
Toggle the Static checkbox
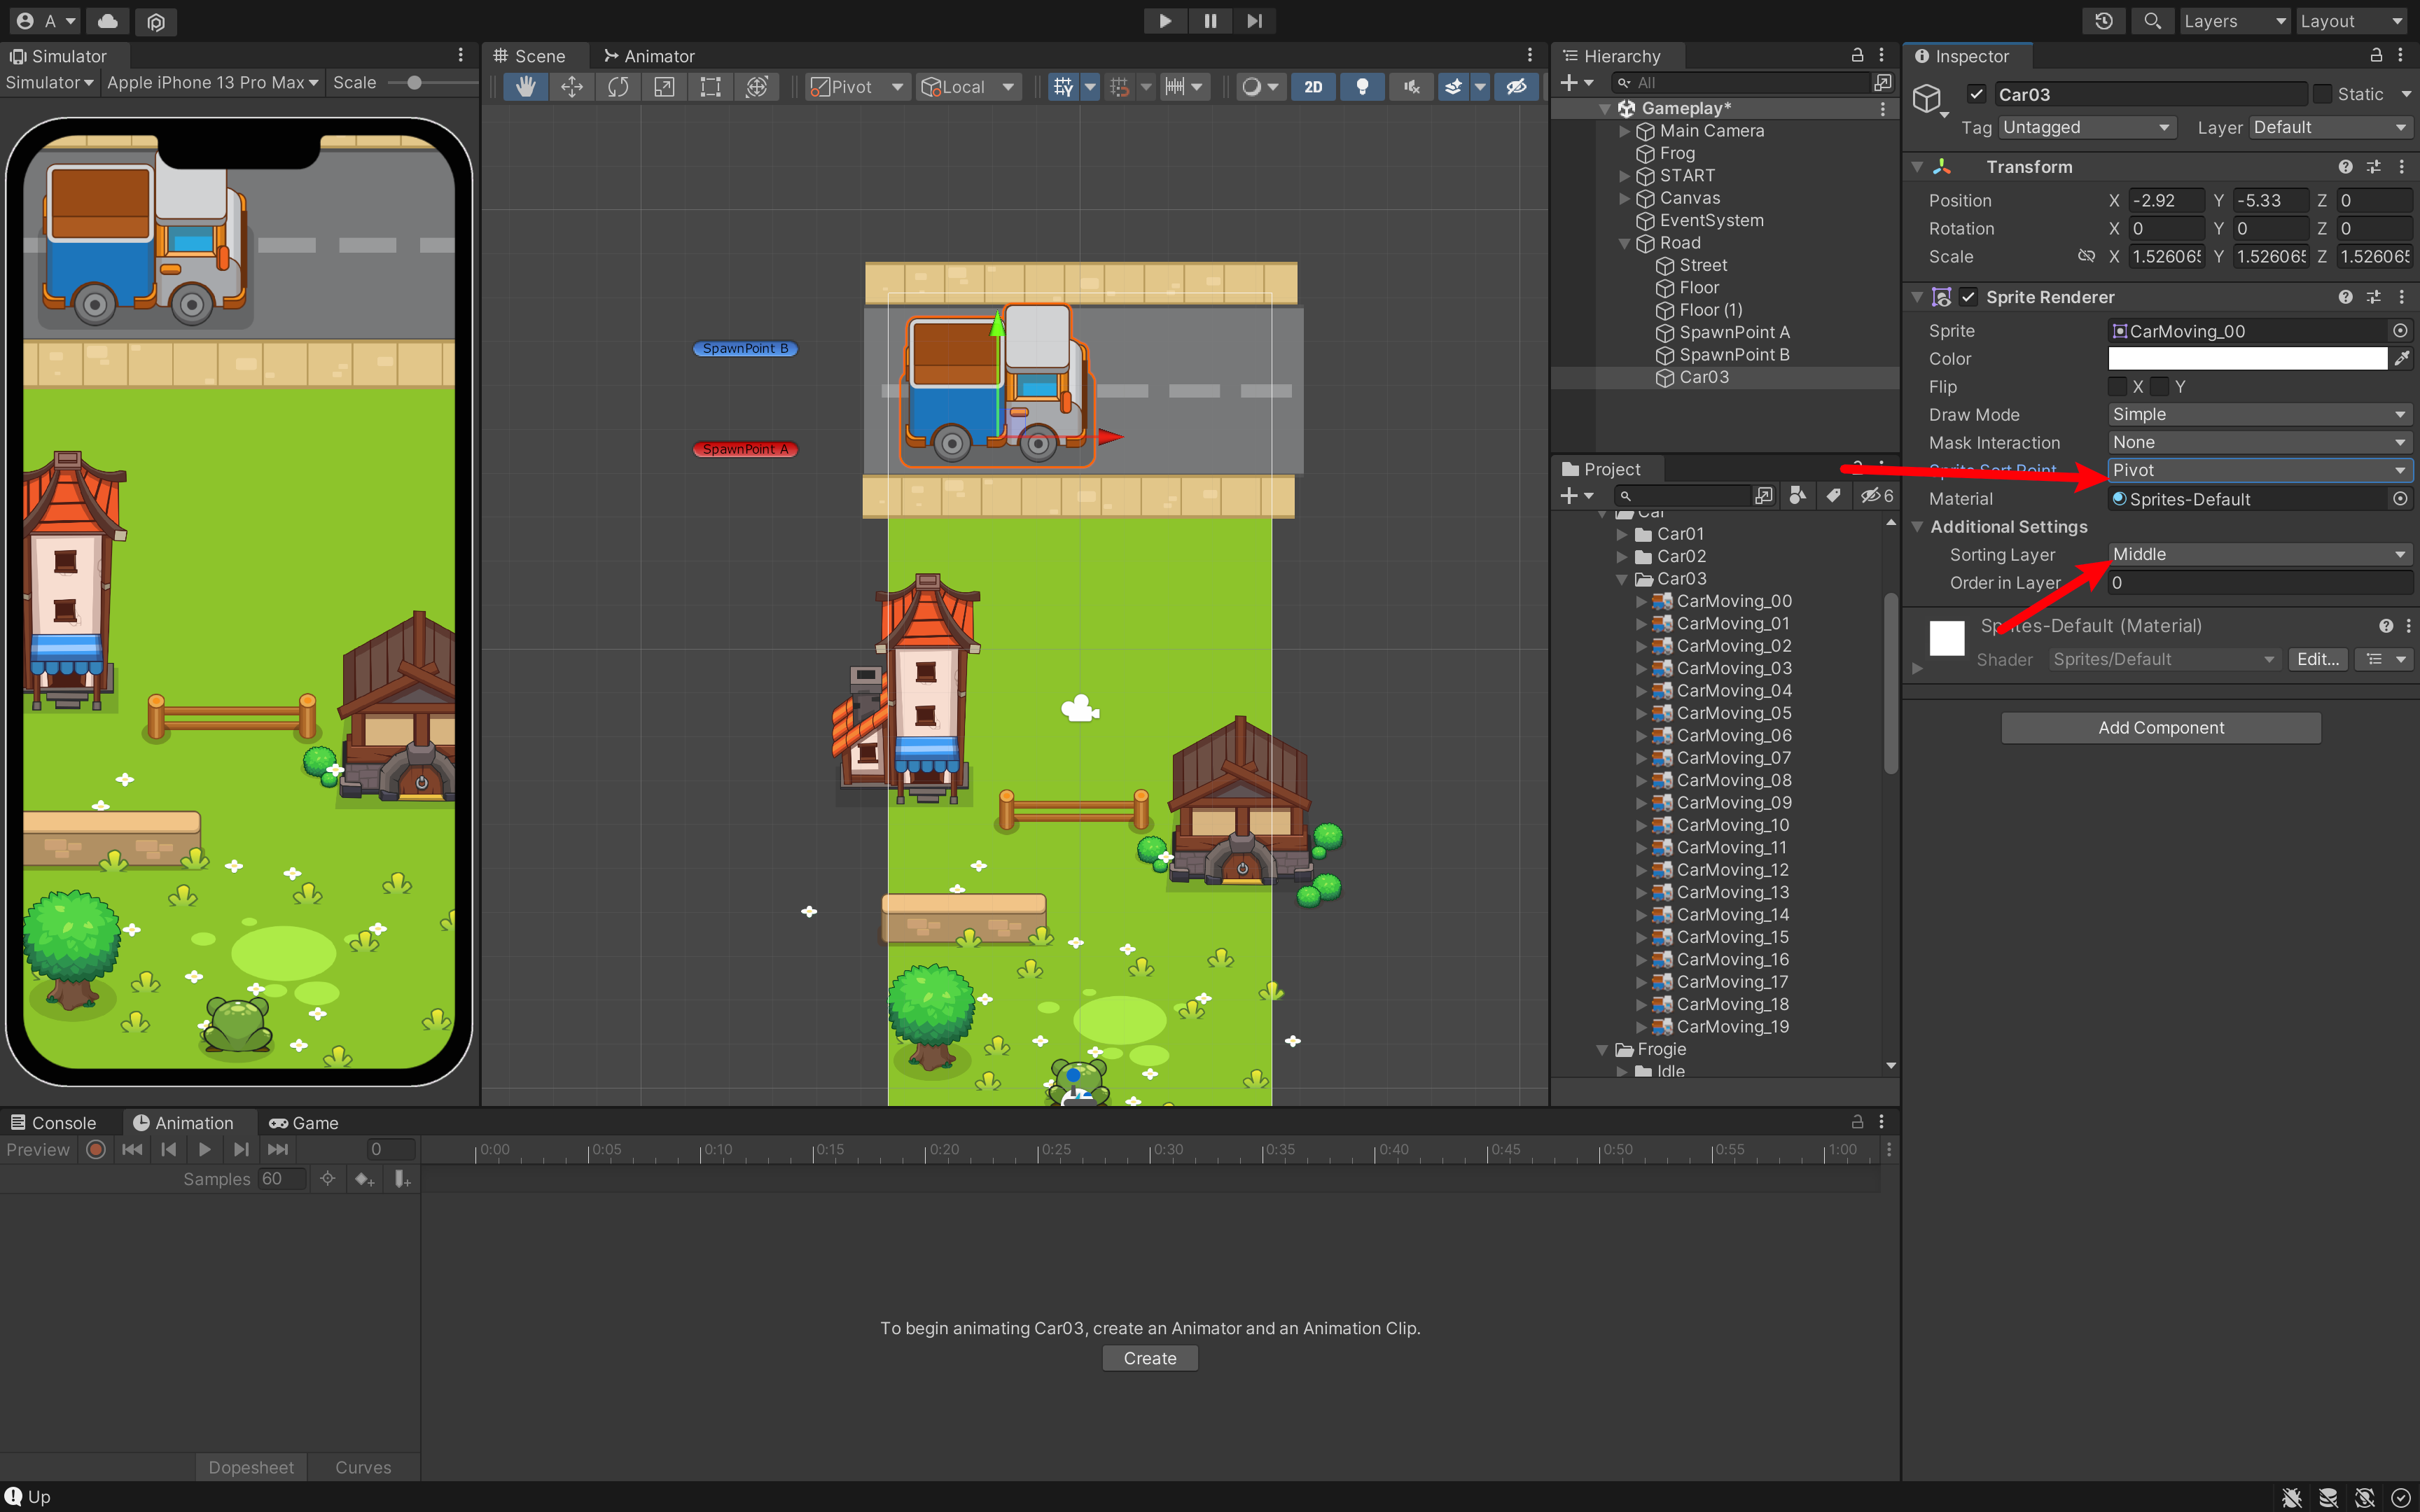coord(2323,94)
